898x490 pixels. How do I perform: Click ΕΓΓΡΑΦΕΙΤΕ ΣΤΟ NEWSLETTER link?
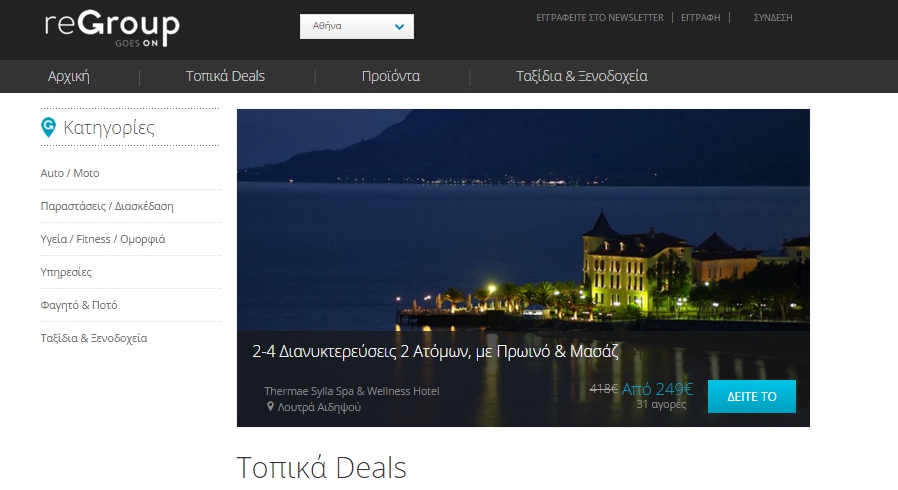[600, 18]
